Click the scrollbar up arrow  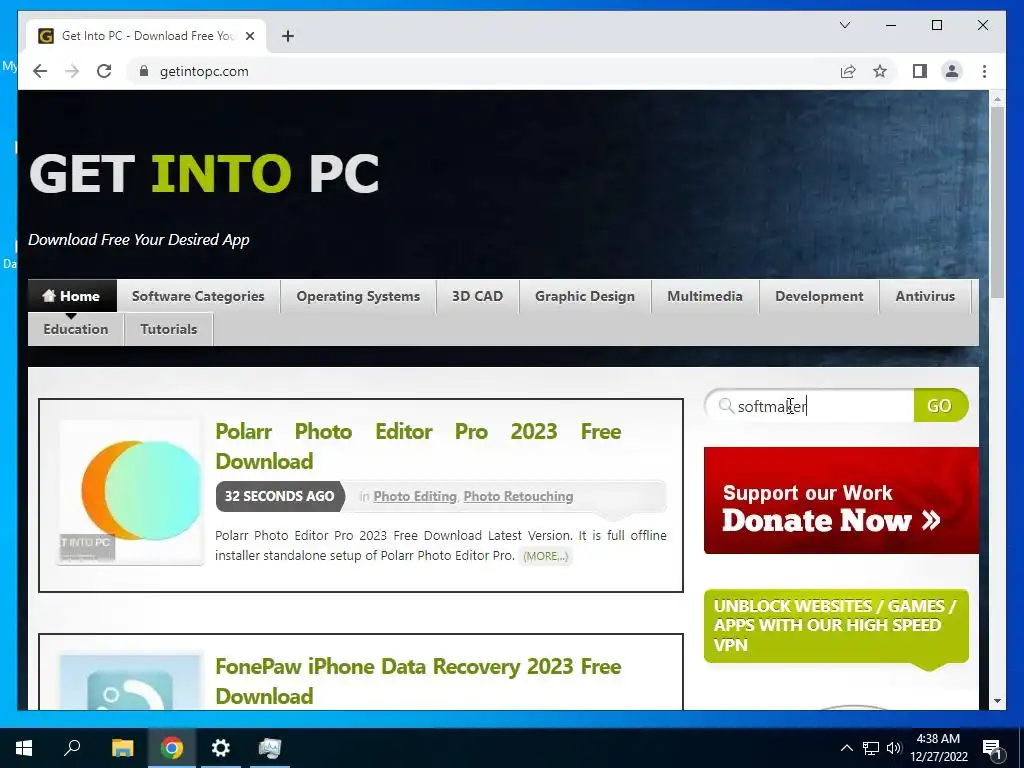click(x=997, y=99)
